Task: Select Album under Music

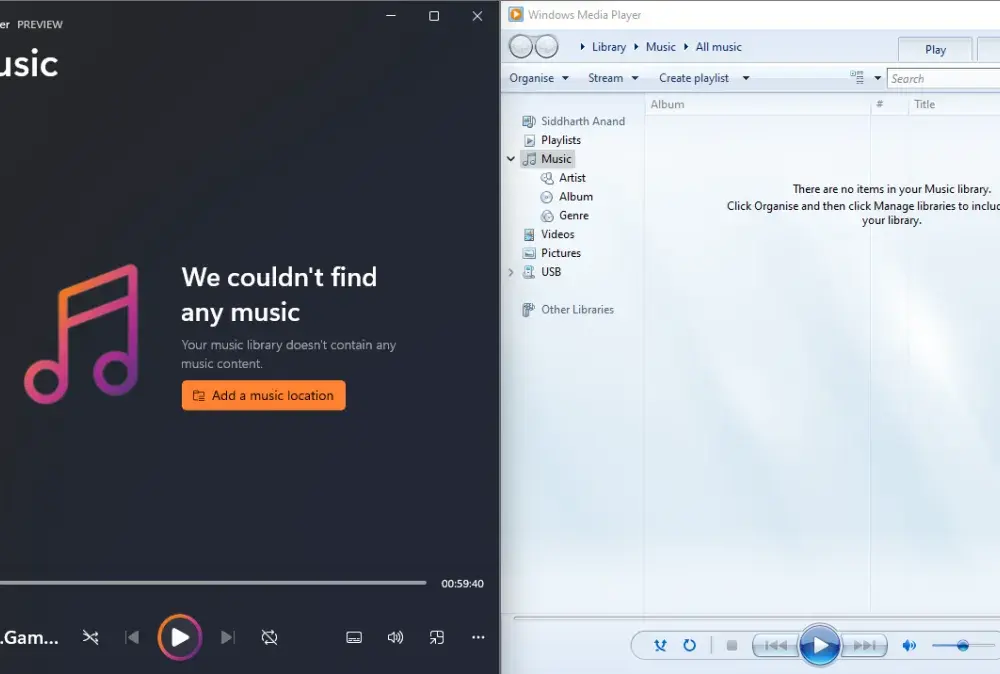Action: coord(567,196)
